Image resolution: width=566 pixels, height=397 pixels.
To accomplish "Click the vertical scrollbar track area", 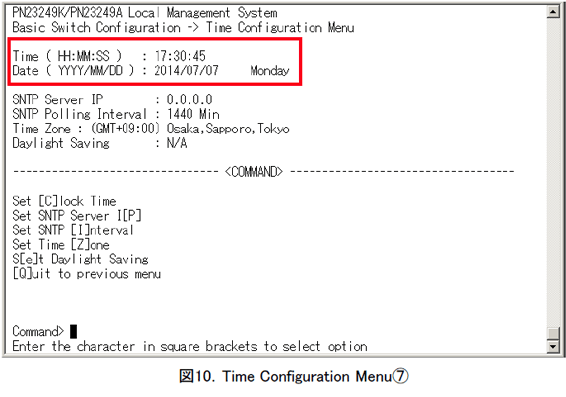I will tap(553, 173).
